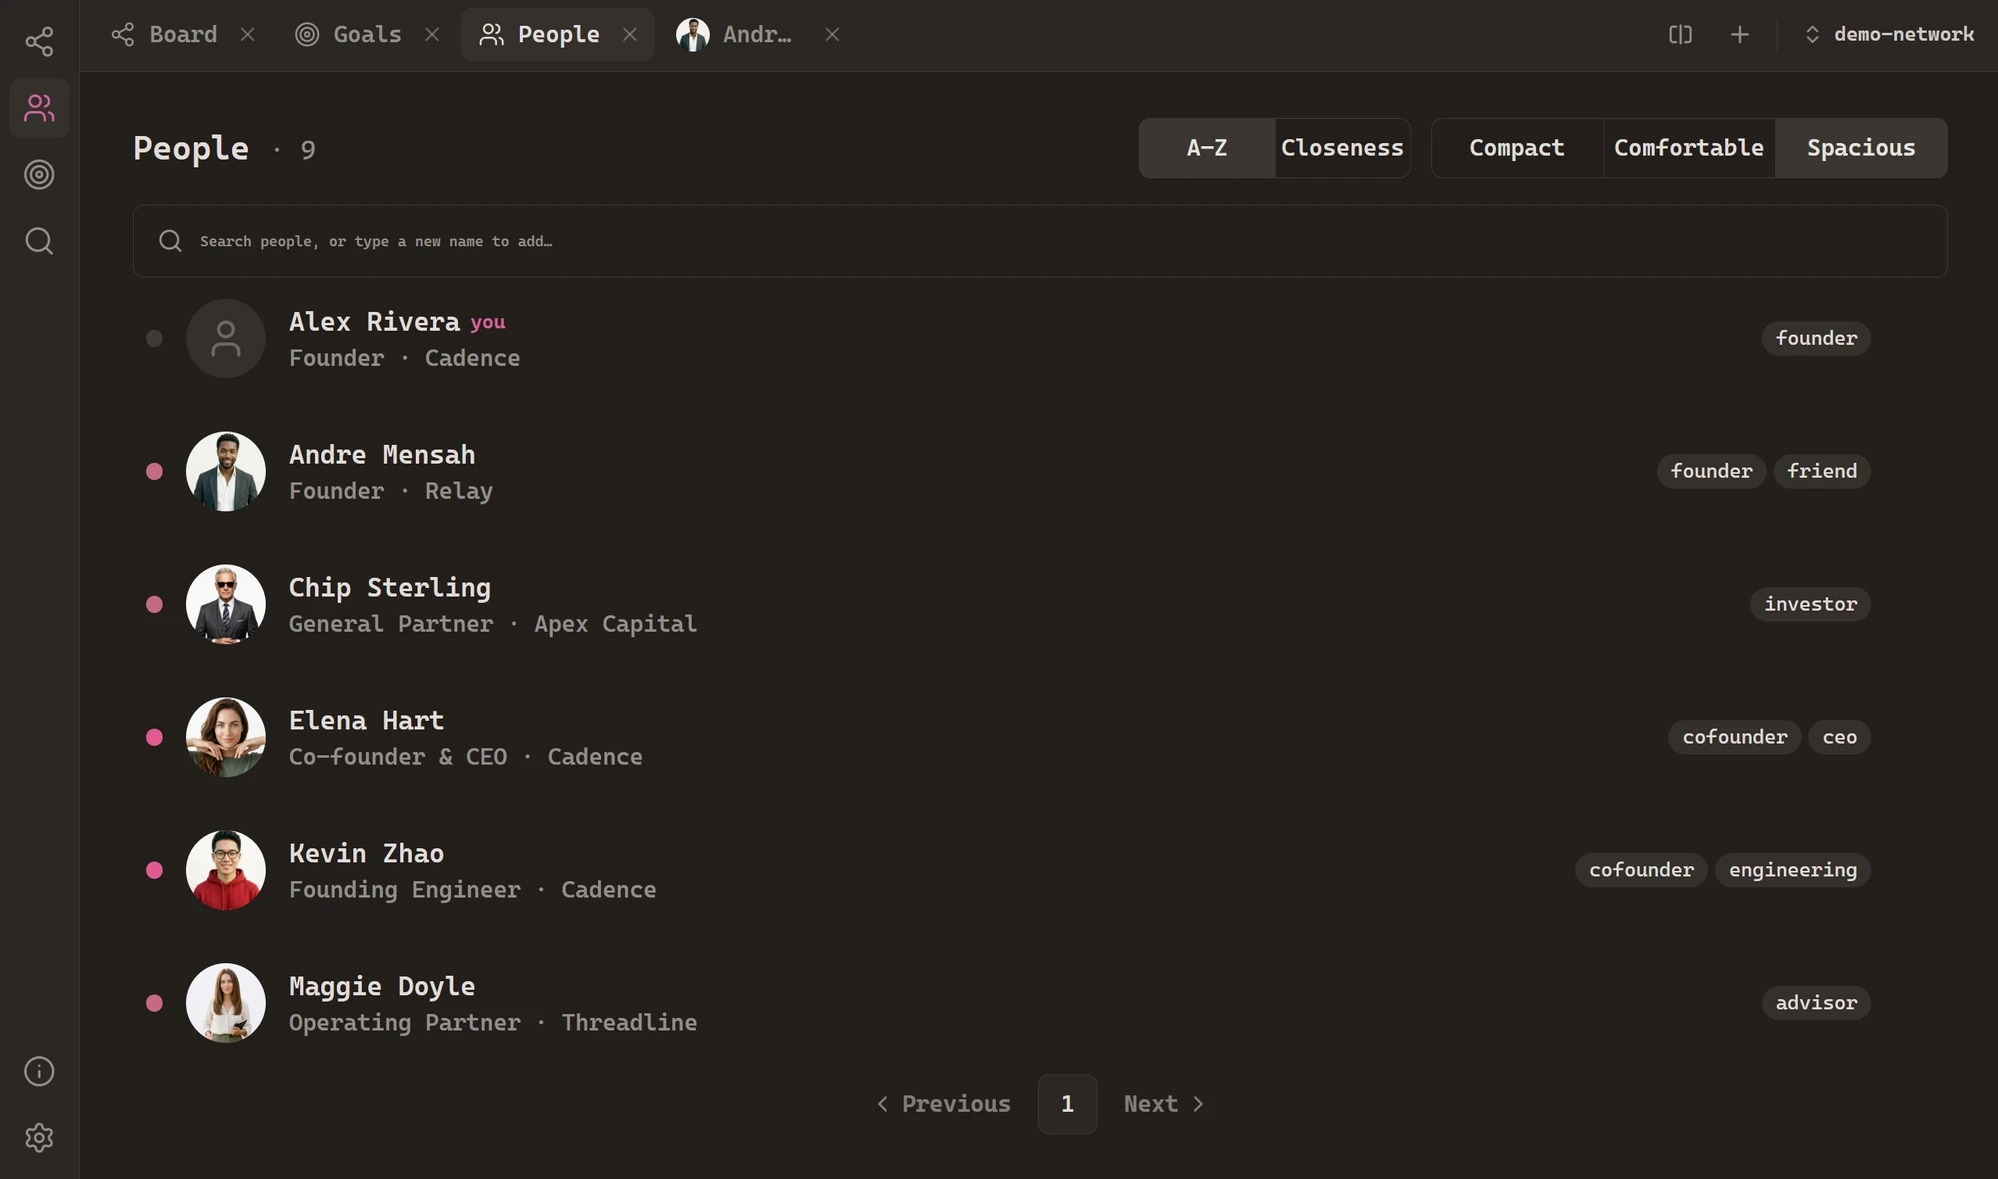Open Andre Mensah's name
Image resolution: width=1998 pixels, height=1179 pixels.
pyautogui.click(x=382, y=455)
